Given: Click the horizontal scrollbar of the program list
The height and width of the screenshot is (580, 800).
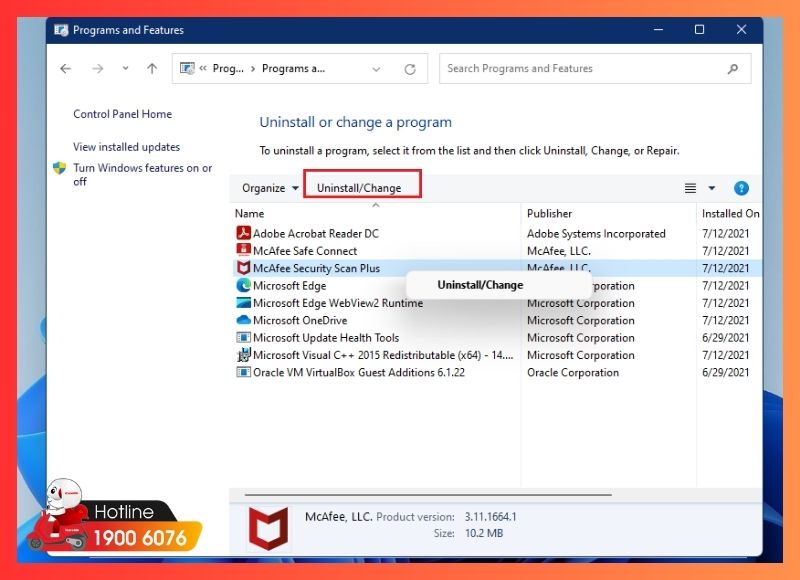Looking at the screenshot, I should pos(428,494).
